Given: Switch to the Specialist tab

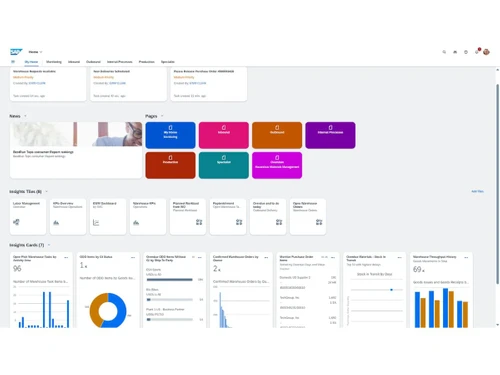Looking at the screenshot, I should coord(168,62).
